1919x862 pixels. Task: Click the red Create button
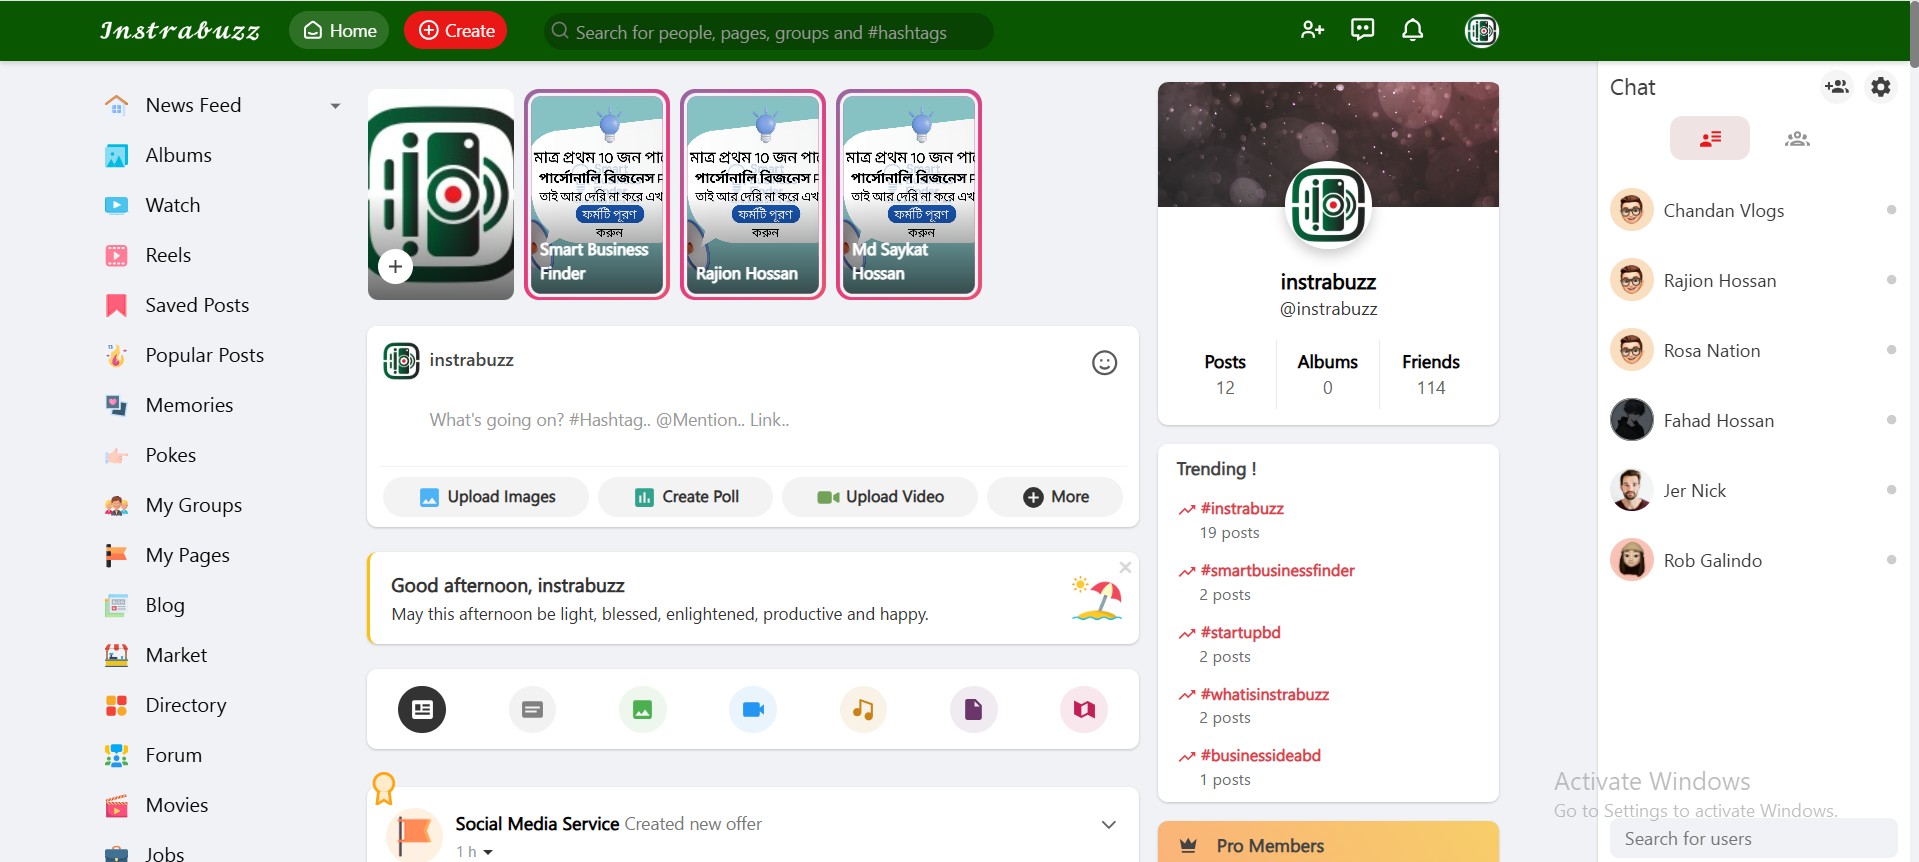tap(456, 31)
